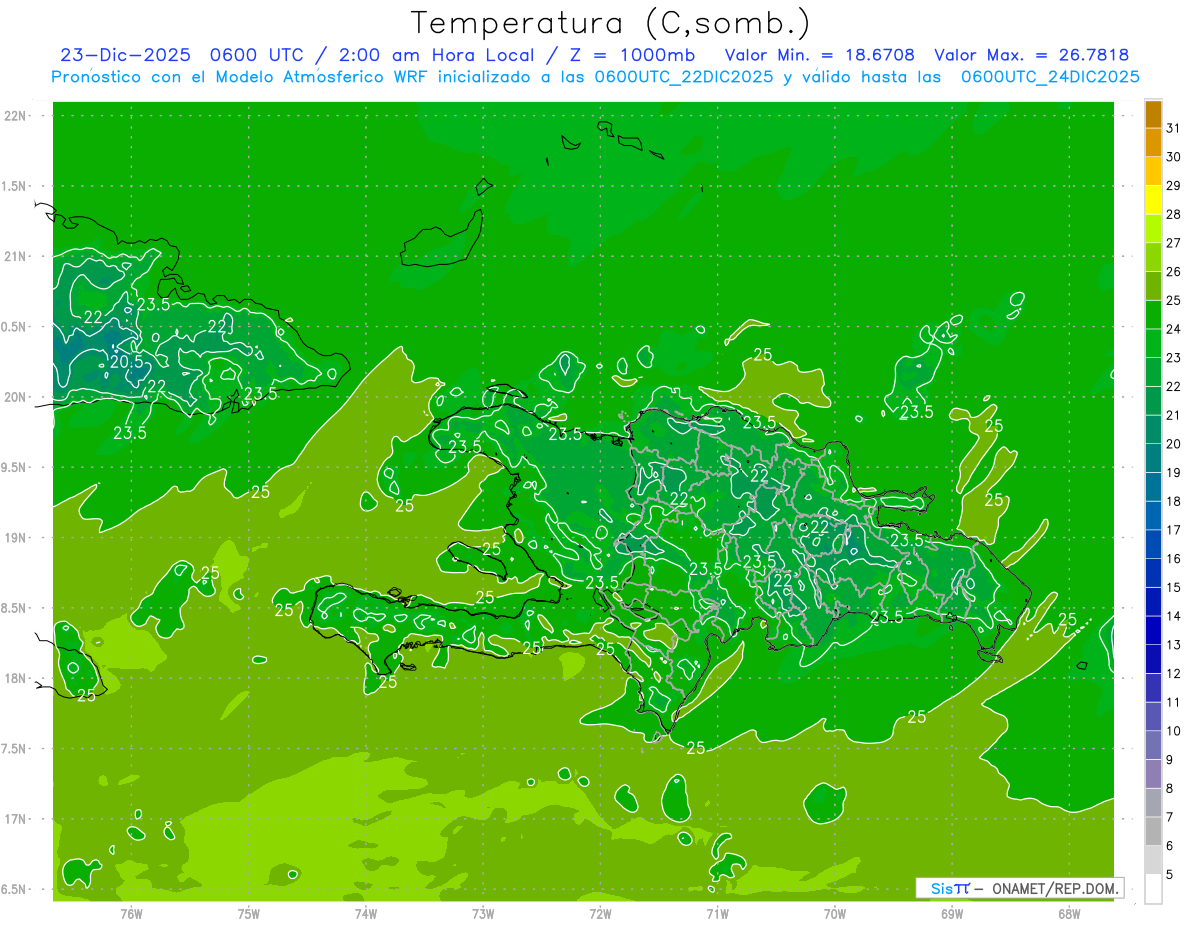The height and width of the screenshot is (927, 1200).
Task: Click the "17N" latitude axis label
Action: [x=15, y=819]
